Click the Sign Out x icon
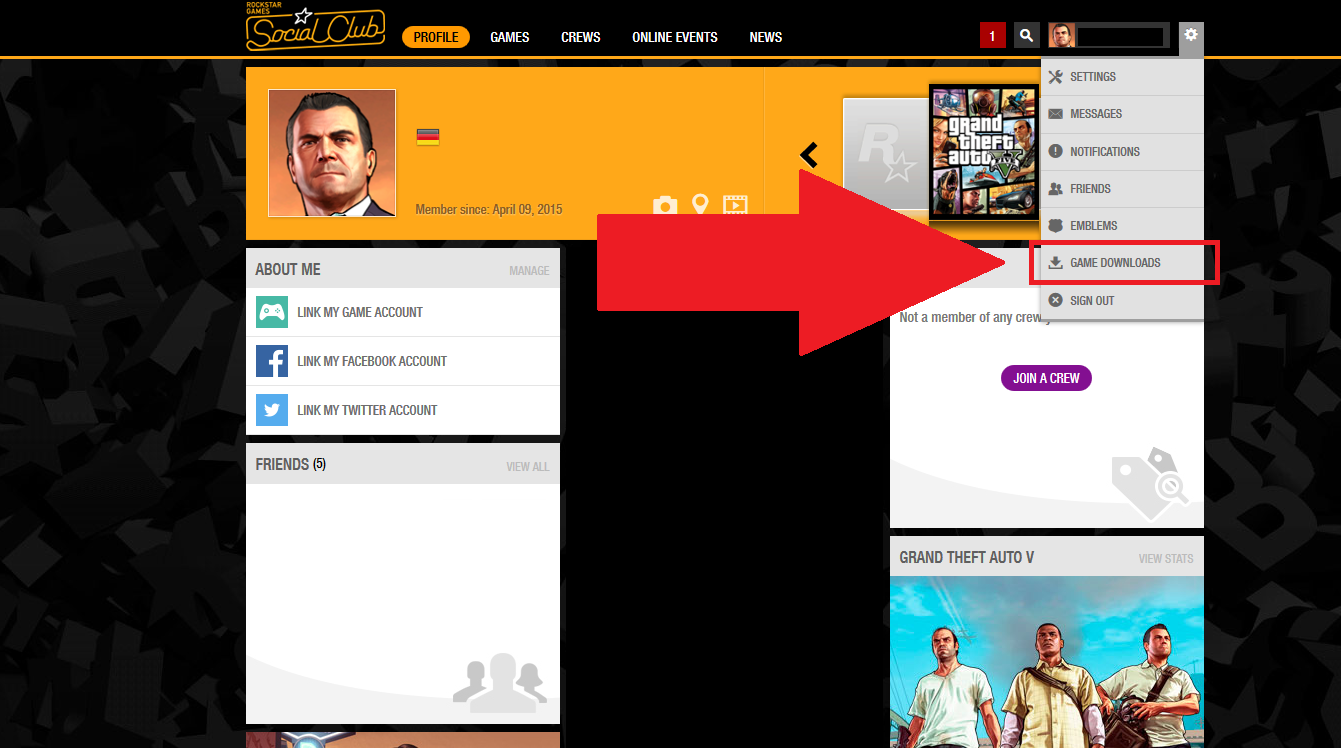Screen dimensions: 1341x748 point(1055,300)
